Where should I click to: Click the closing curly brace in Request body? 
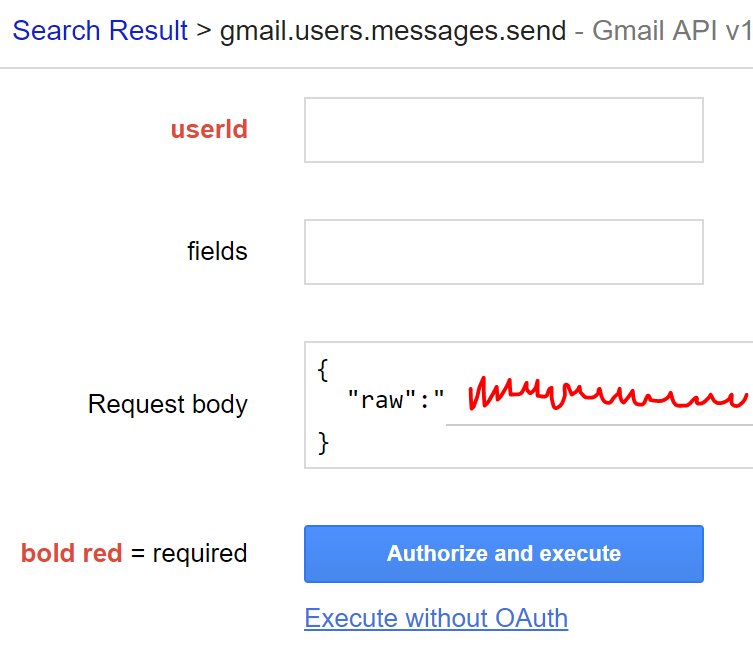coord(323,442)
